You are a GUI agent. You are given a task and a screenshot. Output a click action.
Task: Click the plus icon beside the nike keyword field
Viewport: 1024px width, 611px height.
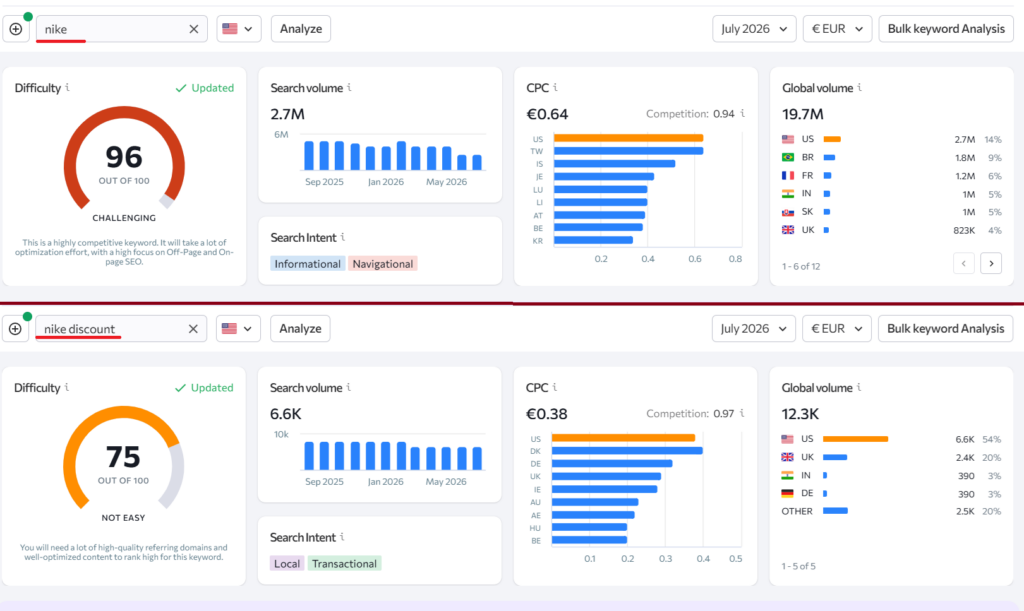[16, 29]
